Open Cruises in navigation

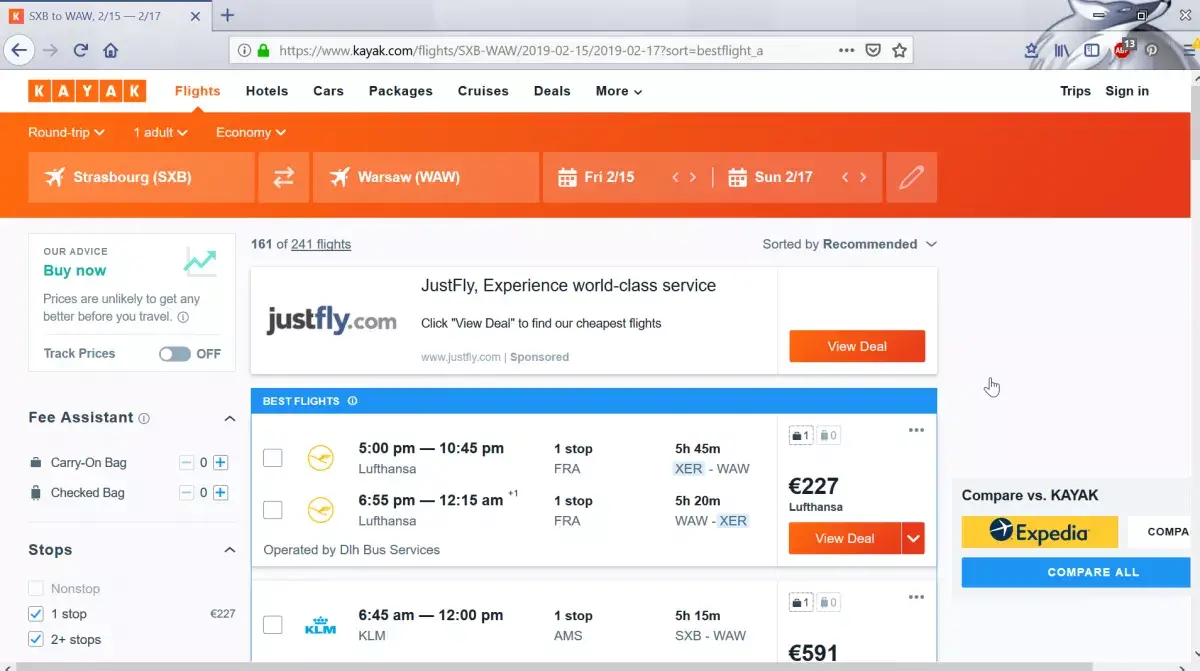click(x=483, y=91)
